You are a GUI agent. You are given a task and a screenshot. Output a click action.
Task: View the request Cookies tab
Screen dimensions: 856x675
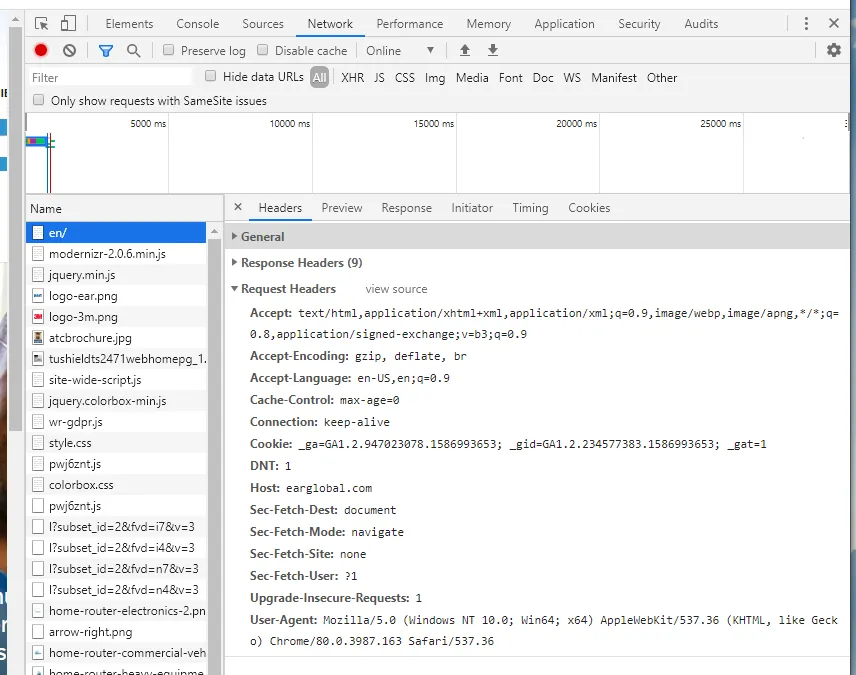click(589, 208)
